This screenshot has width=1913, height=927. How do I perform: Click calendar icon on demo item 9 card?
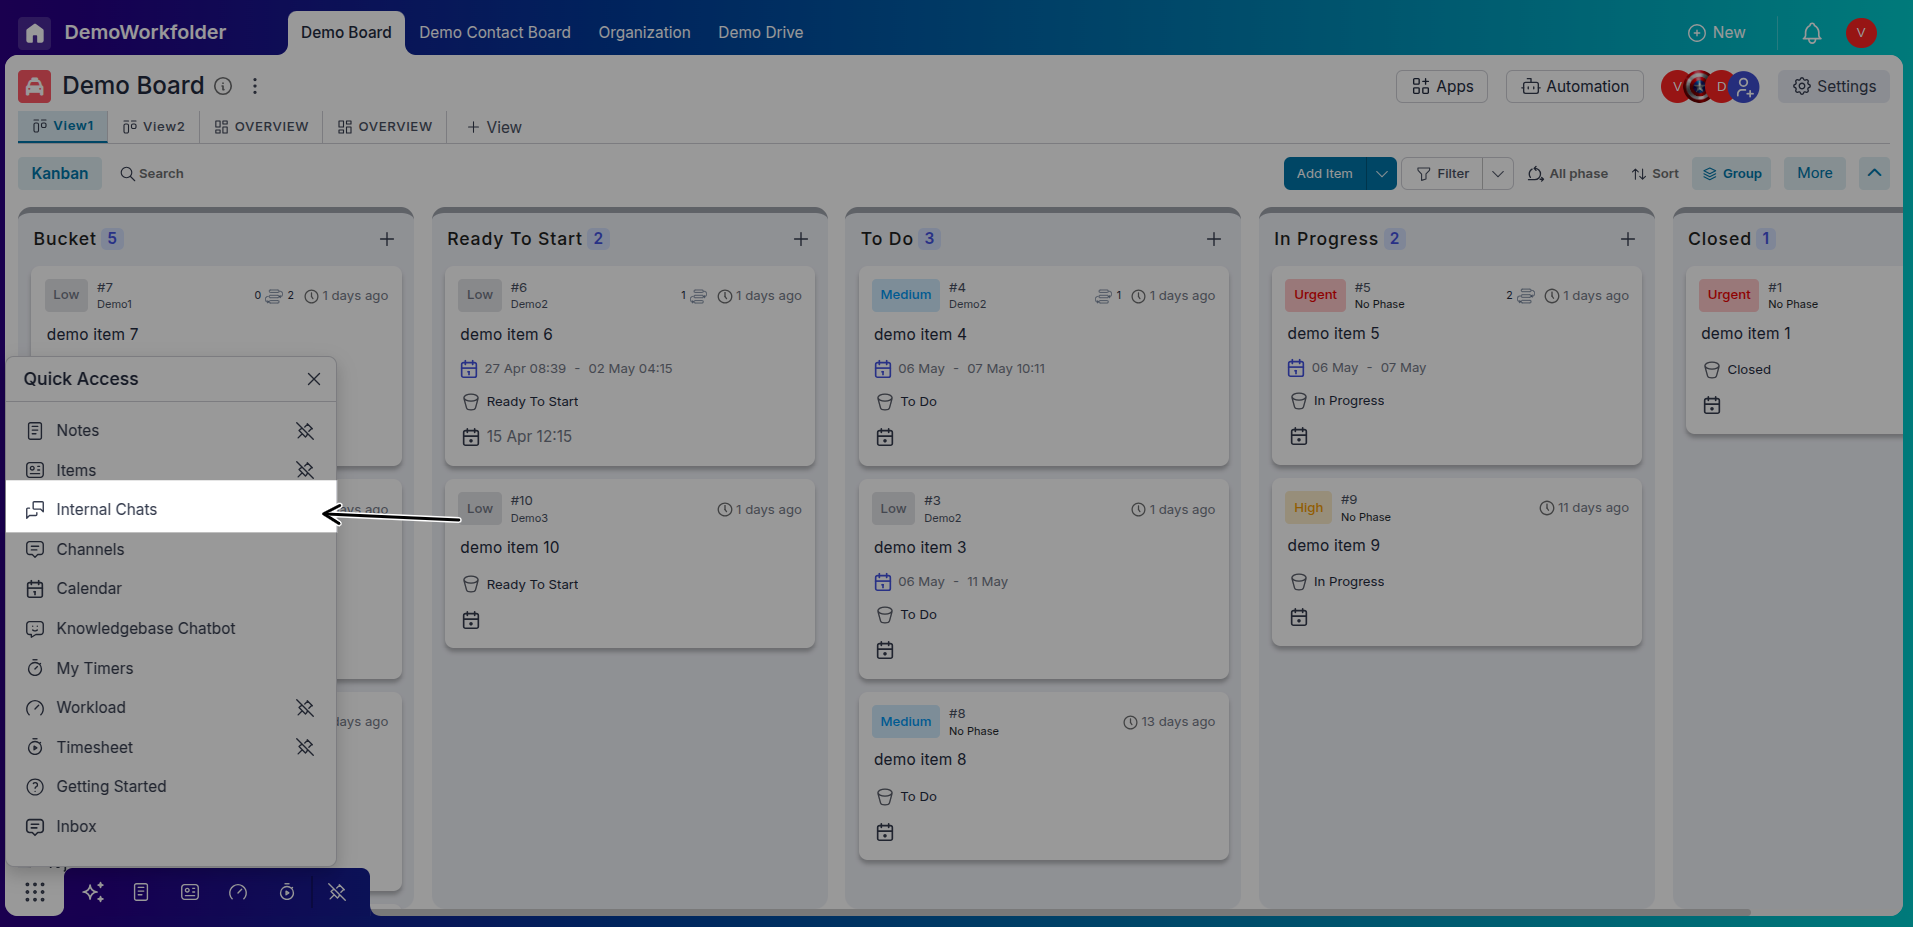[x=1299, y=618]
